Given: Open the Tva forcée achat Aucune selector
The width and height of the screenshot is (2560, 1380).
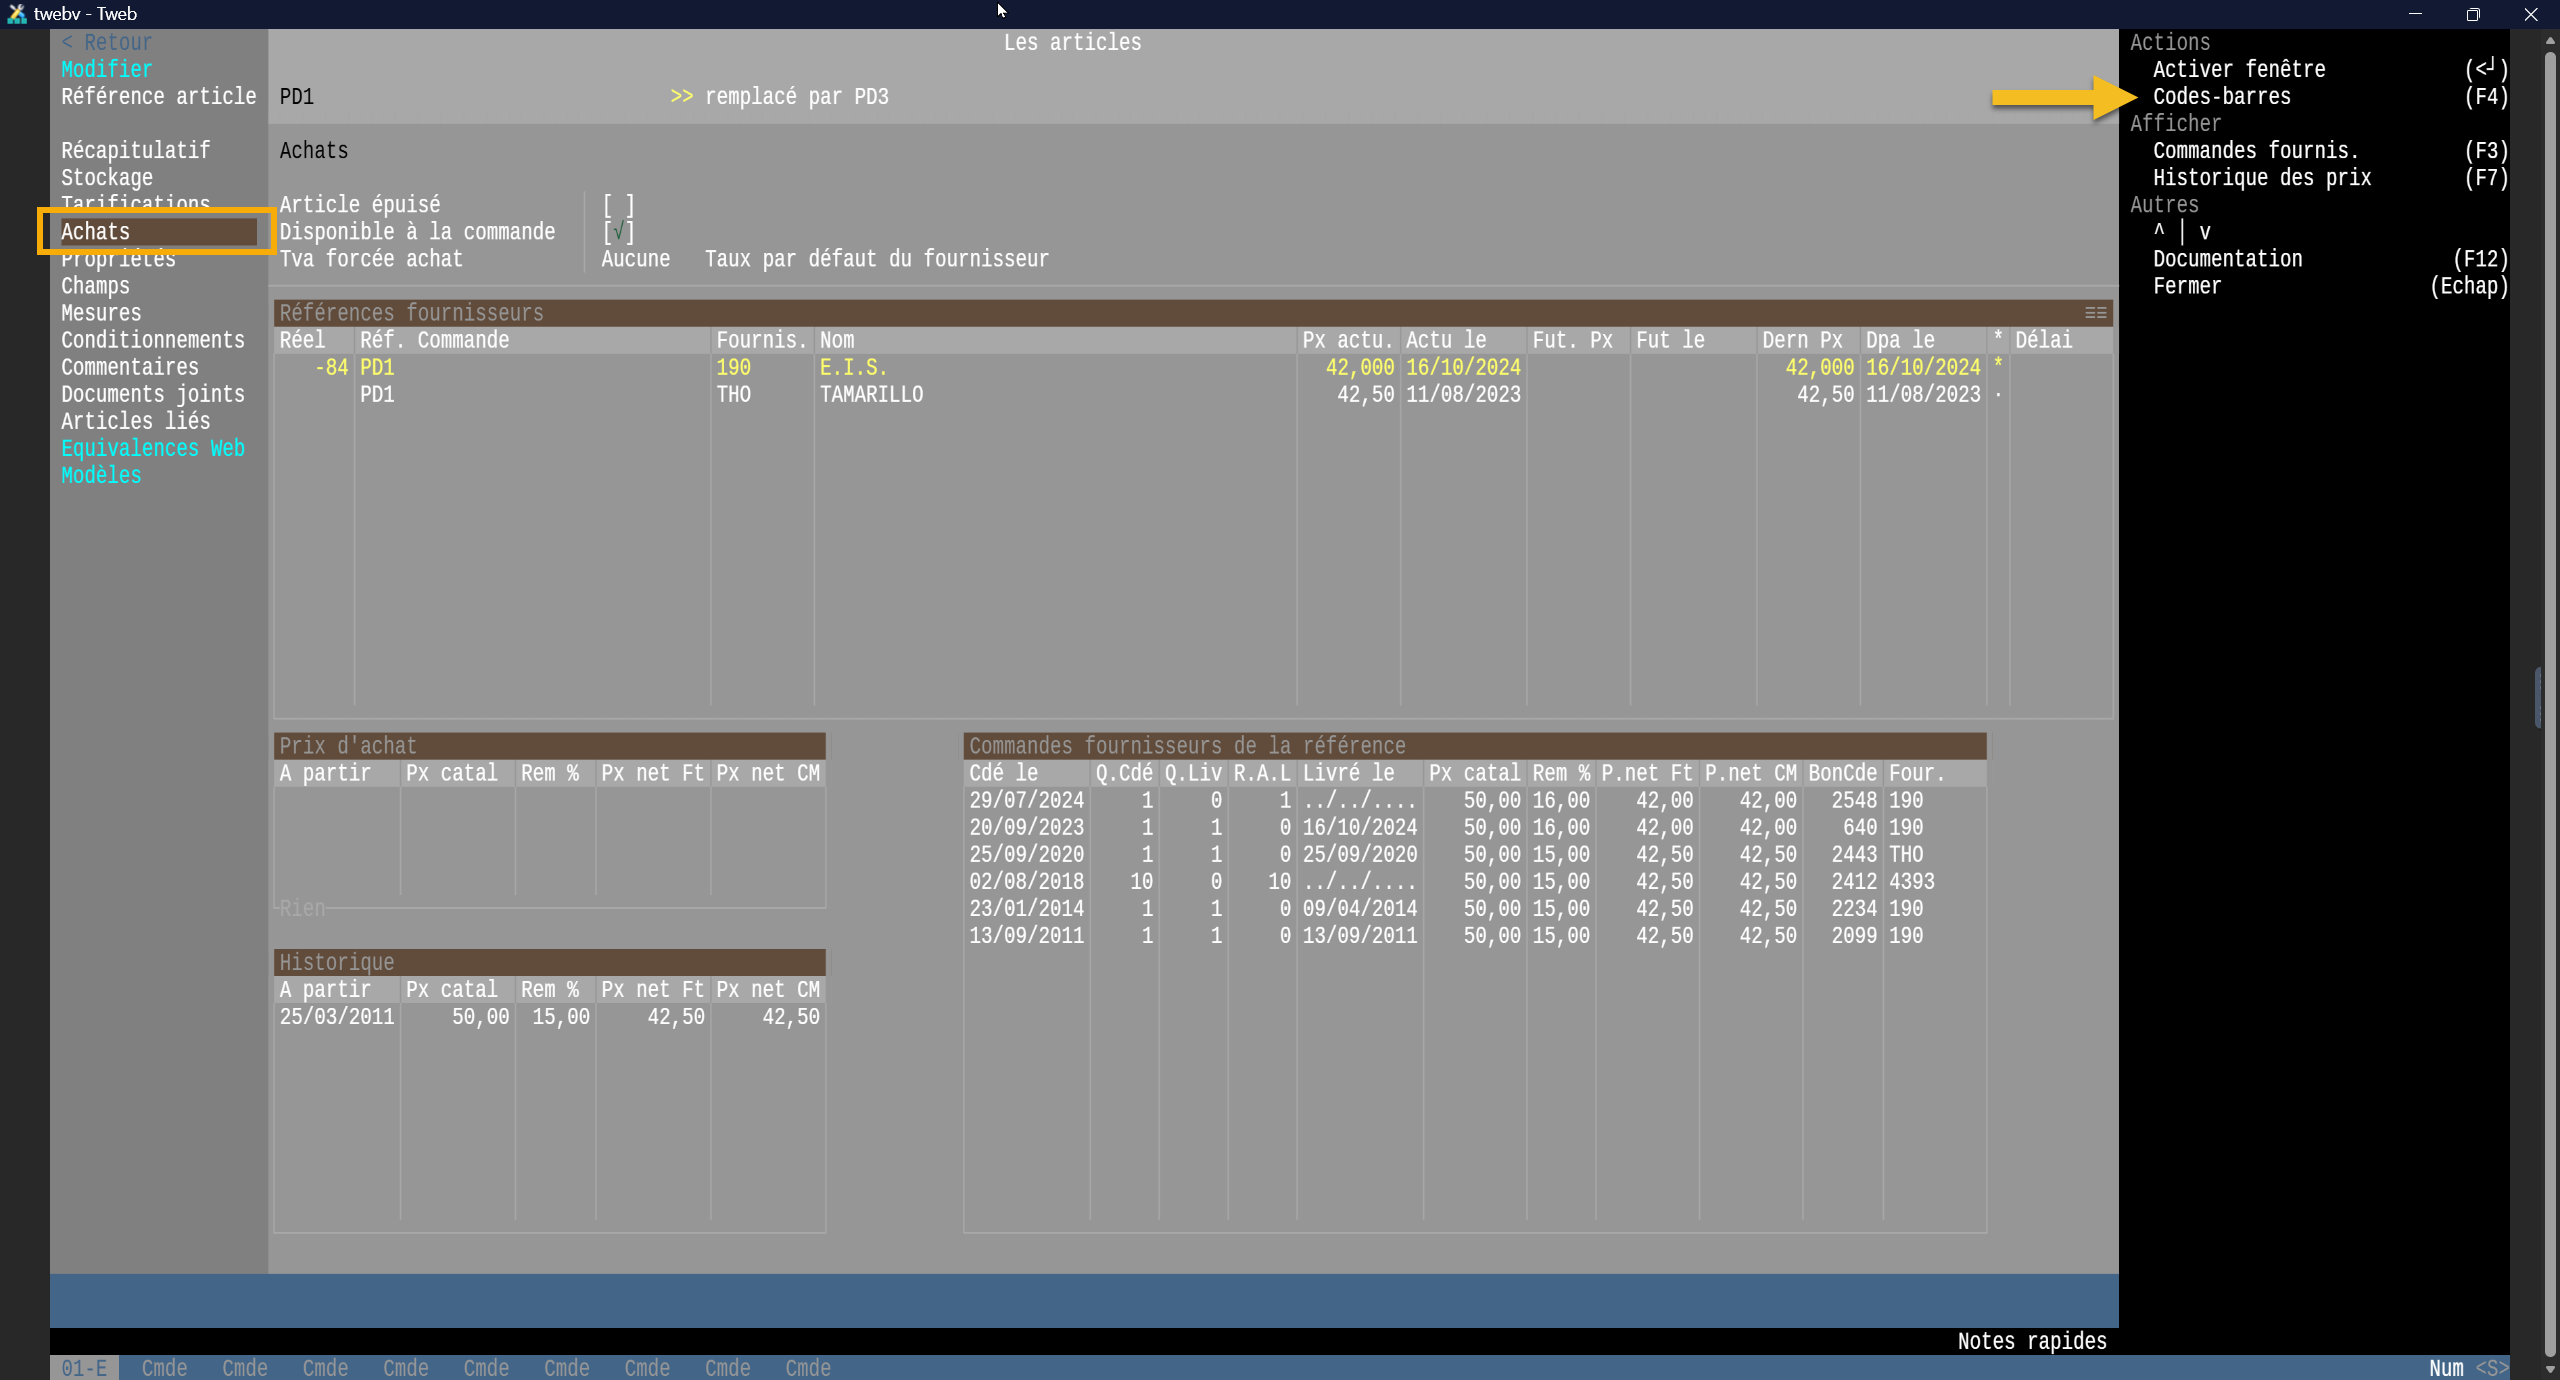Looking at the screenshot, I should pyautogui.click(x=635, y=259).
